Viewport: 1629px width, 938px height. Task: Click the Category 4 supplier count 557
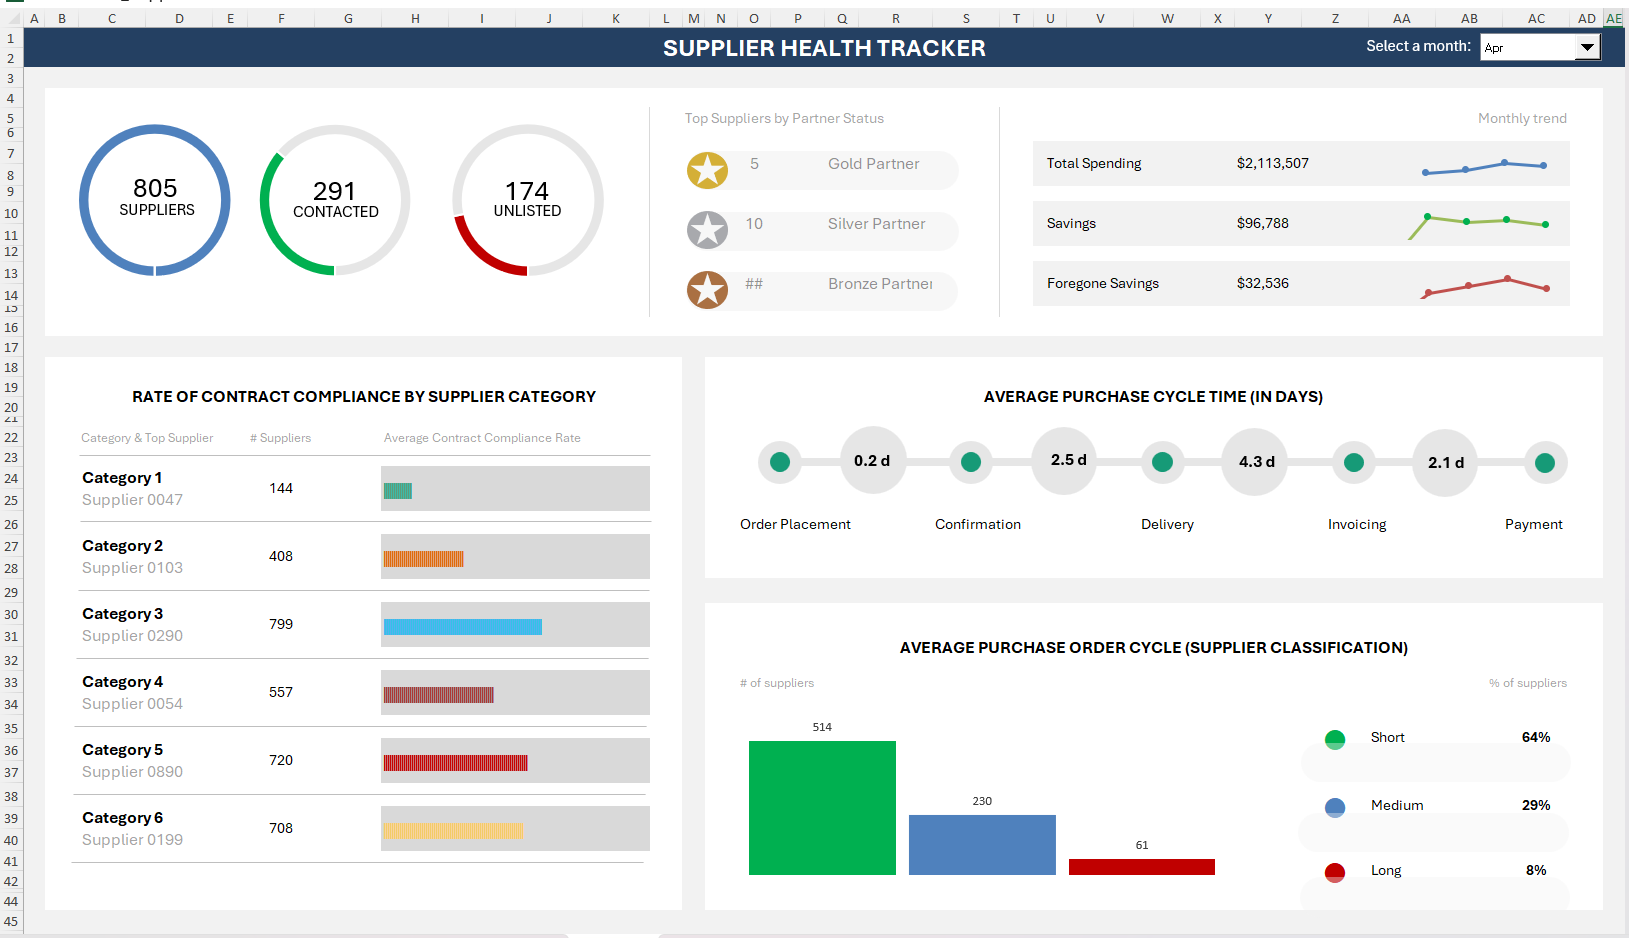pos(281,692)
